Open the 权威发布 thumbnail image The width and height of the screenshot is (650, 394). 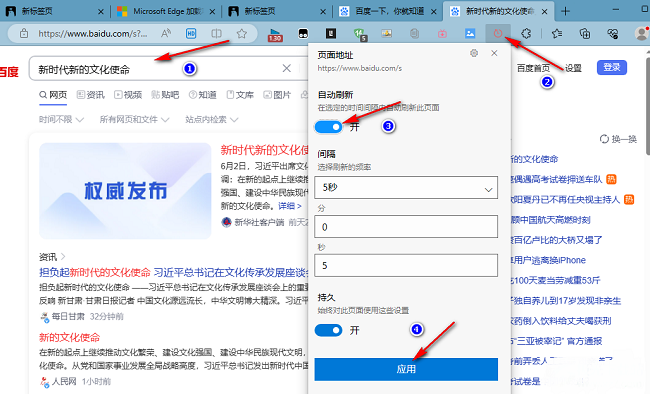125,191
